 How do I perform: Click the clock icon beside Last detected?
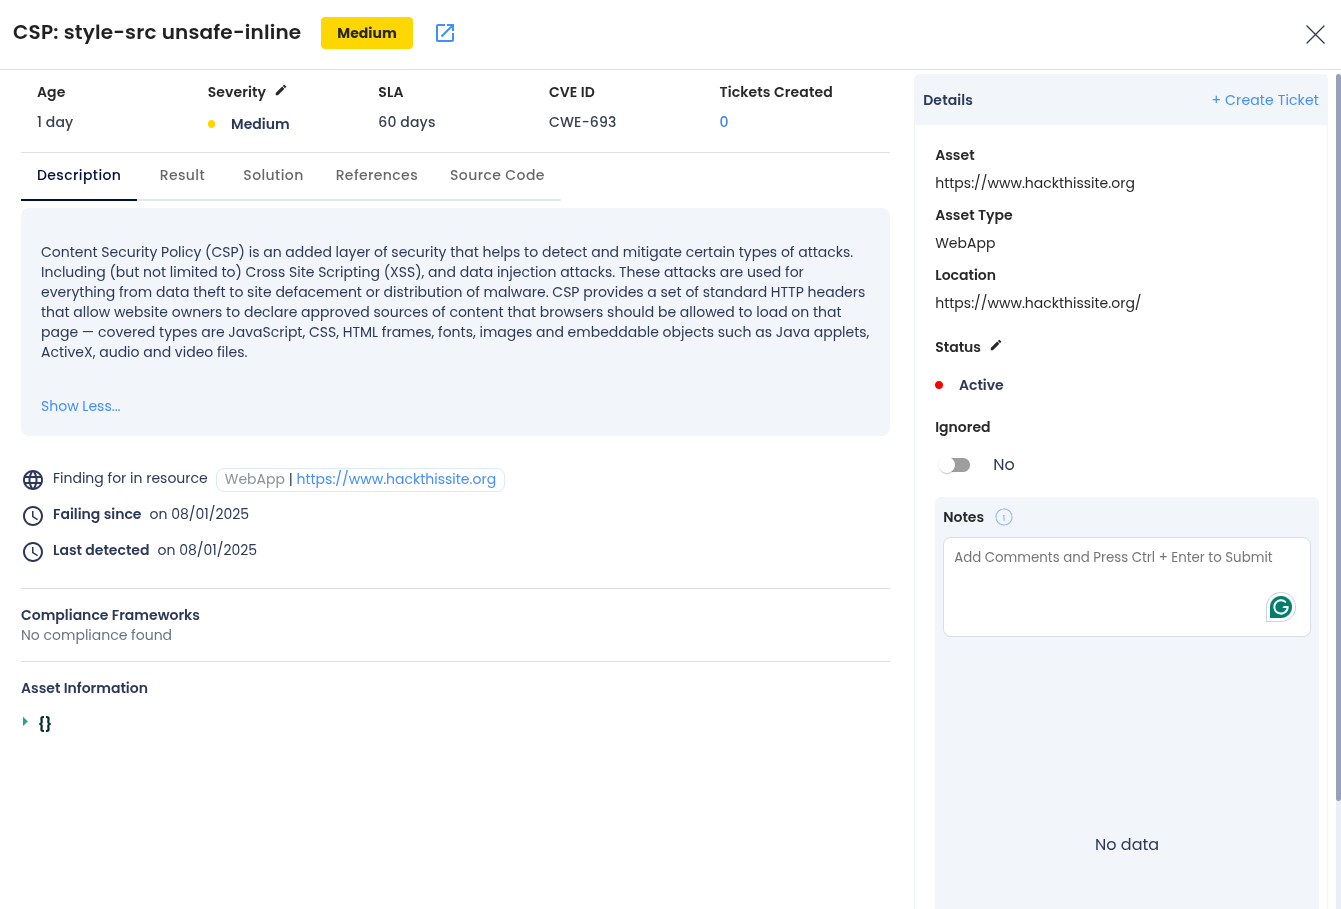pyautogui.click(x=33, y=552)
